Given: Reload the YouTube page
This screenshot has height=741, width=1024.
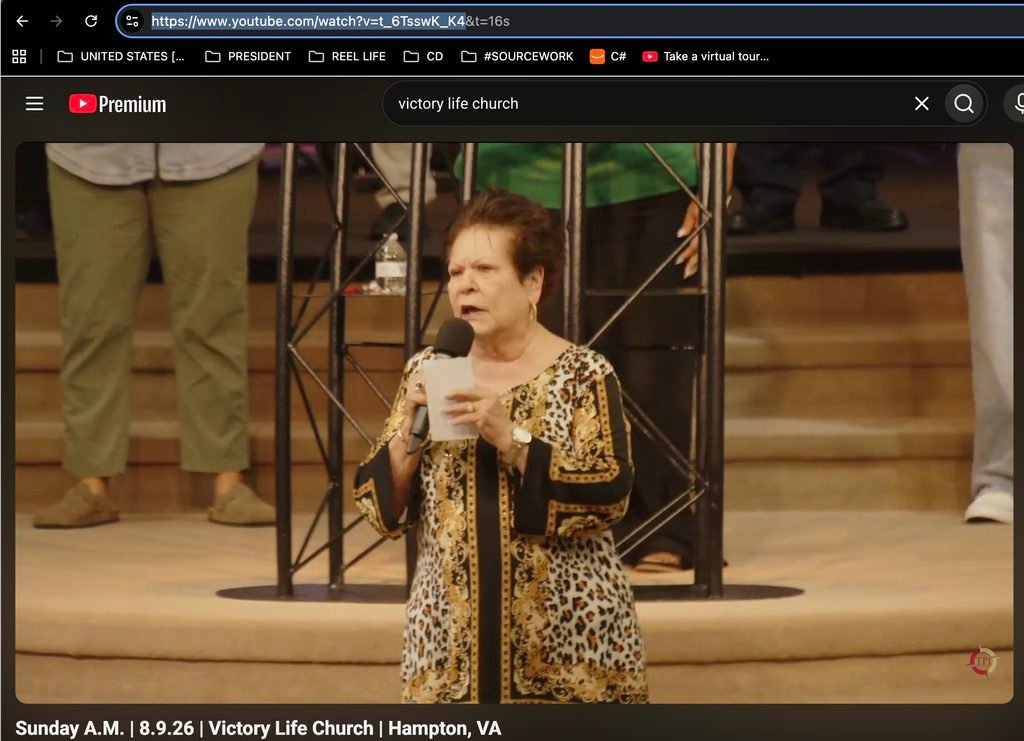Looking at the screenshot, I should pos(91,21).
